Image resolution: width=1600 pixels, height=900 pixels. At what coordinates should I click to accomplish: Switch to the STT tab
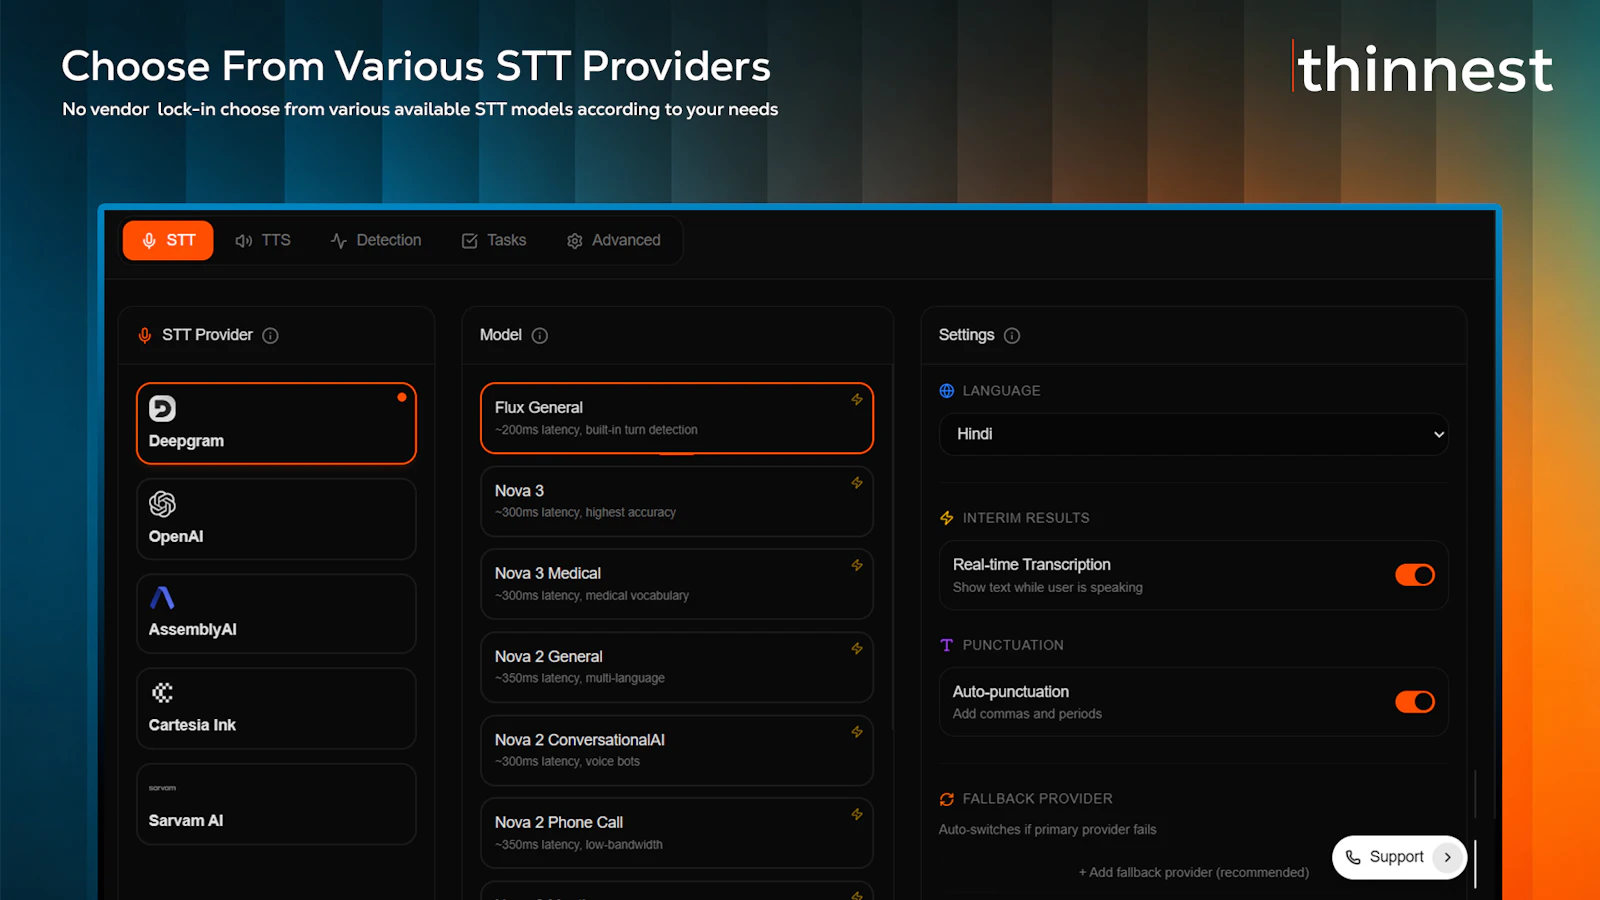(168, 240)
